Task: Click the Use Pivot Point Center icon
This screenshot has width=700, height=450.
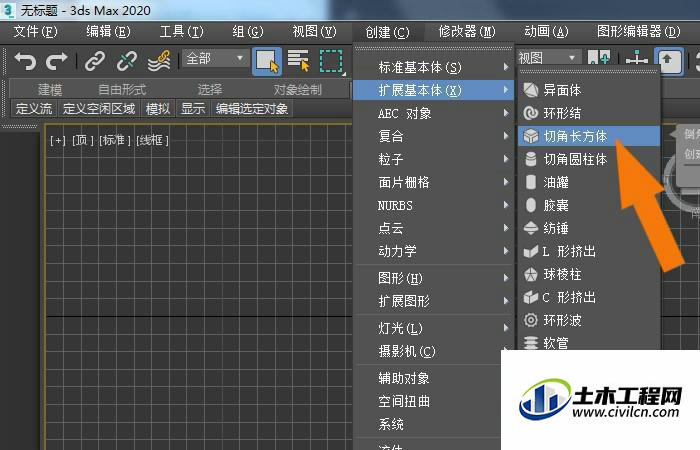Action: click(599, 58)
